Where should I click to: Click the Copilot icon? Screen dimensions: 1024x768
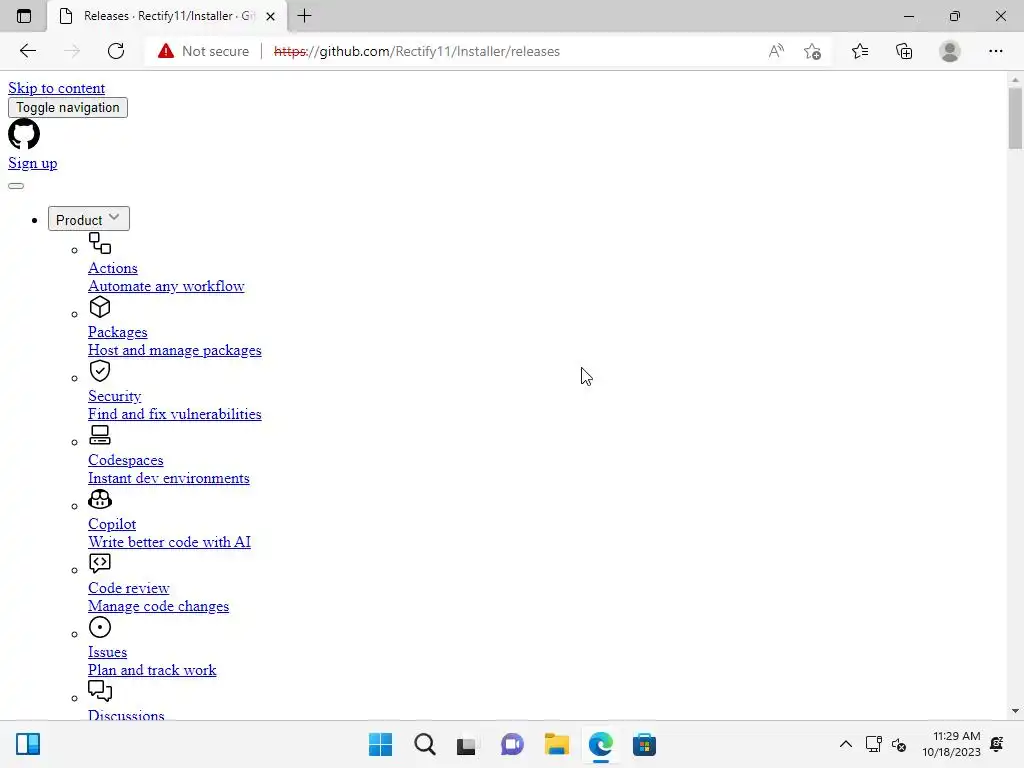100,499
